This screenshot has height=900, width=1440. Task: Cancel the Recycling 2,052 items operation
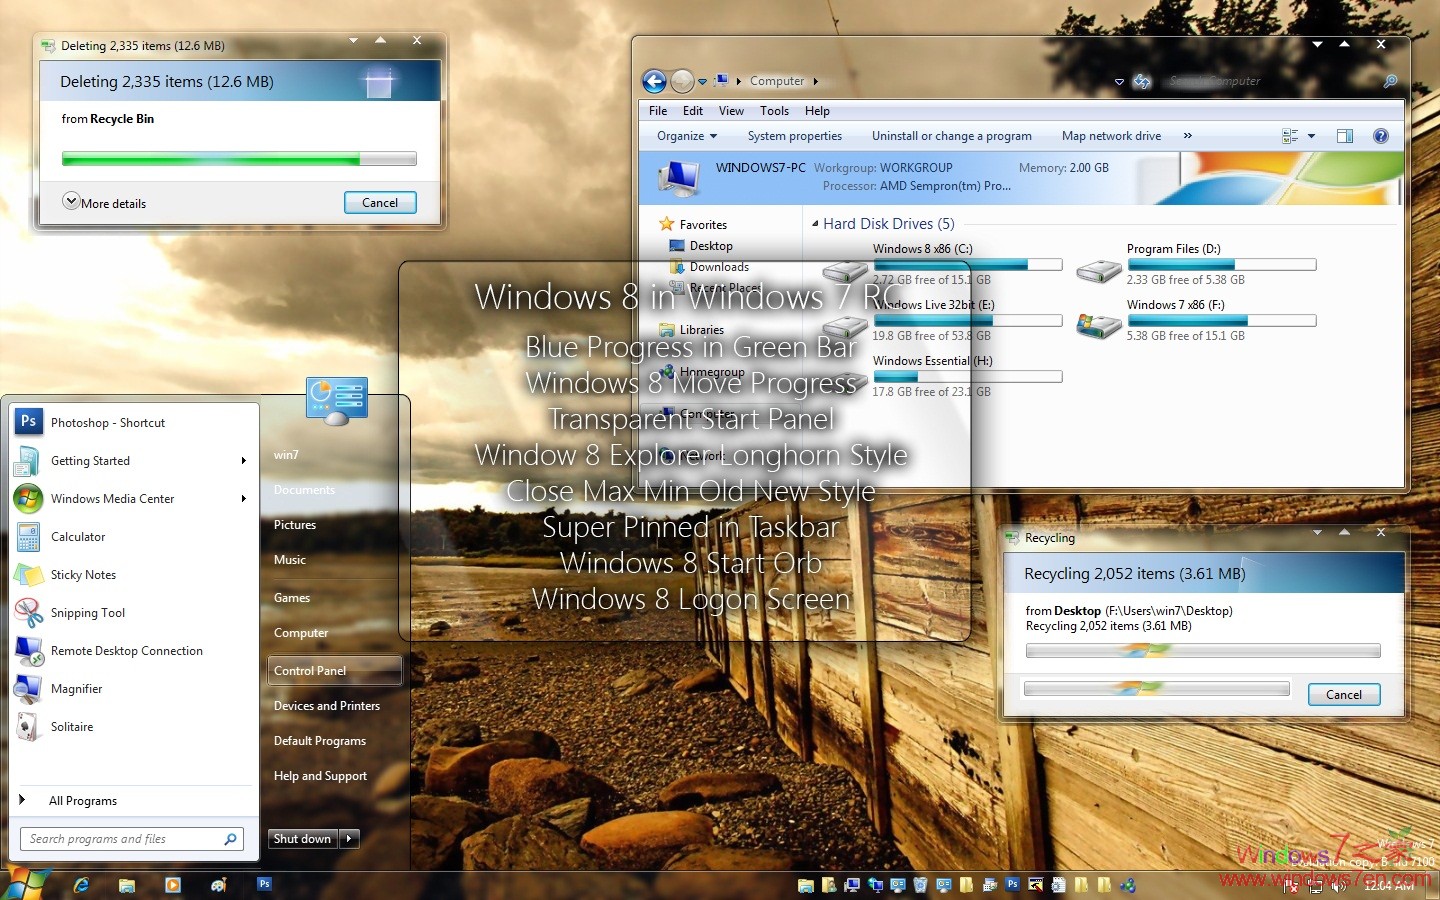[x=1344, y=694]
